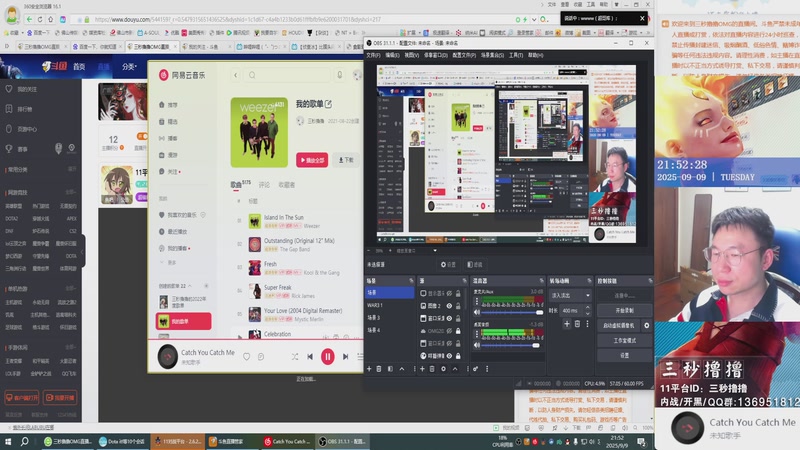Open mixer dock three-dot menu at bottom
The height and width of the screenshot is (450, 800).
coord(487,369)
